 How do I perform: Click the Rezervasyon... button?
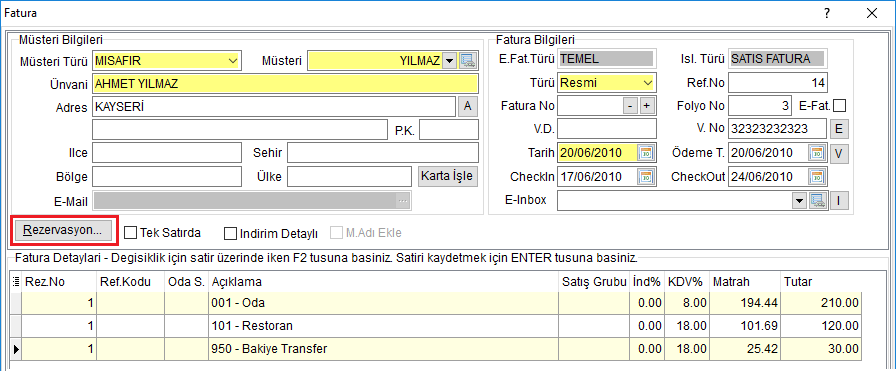(64, 230)
